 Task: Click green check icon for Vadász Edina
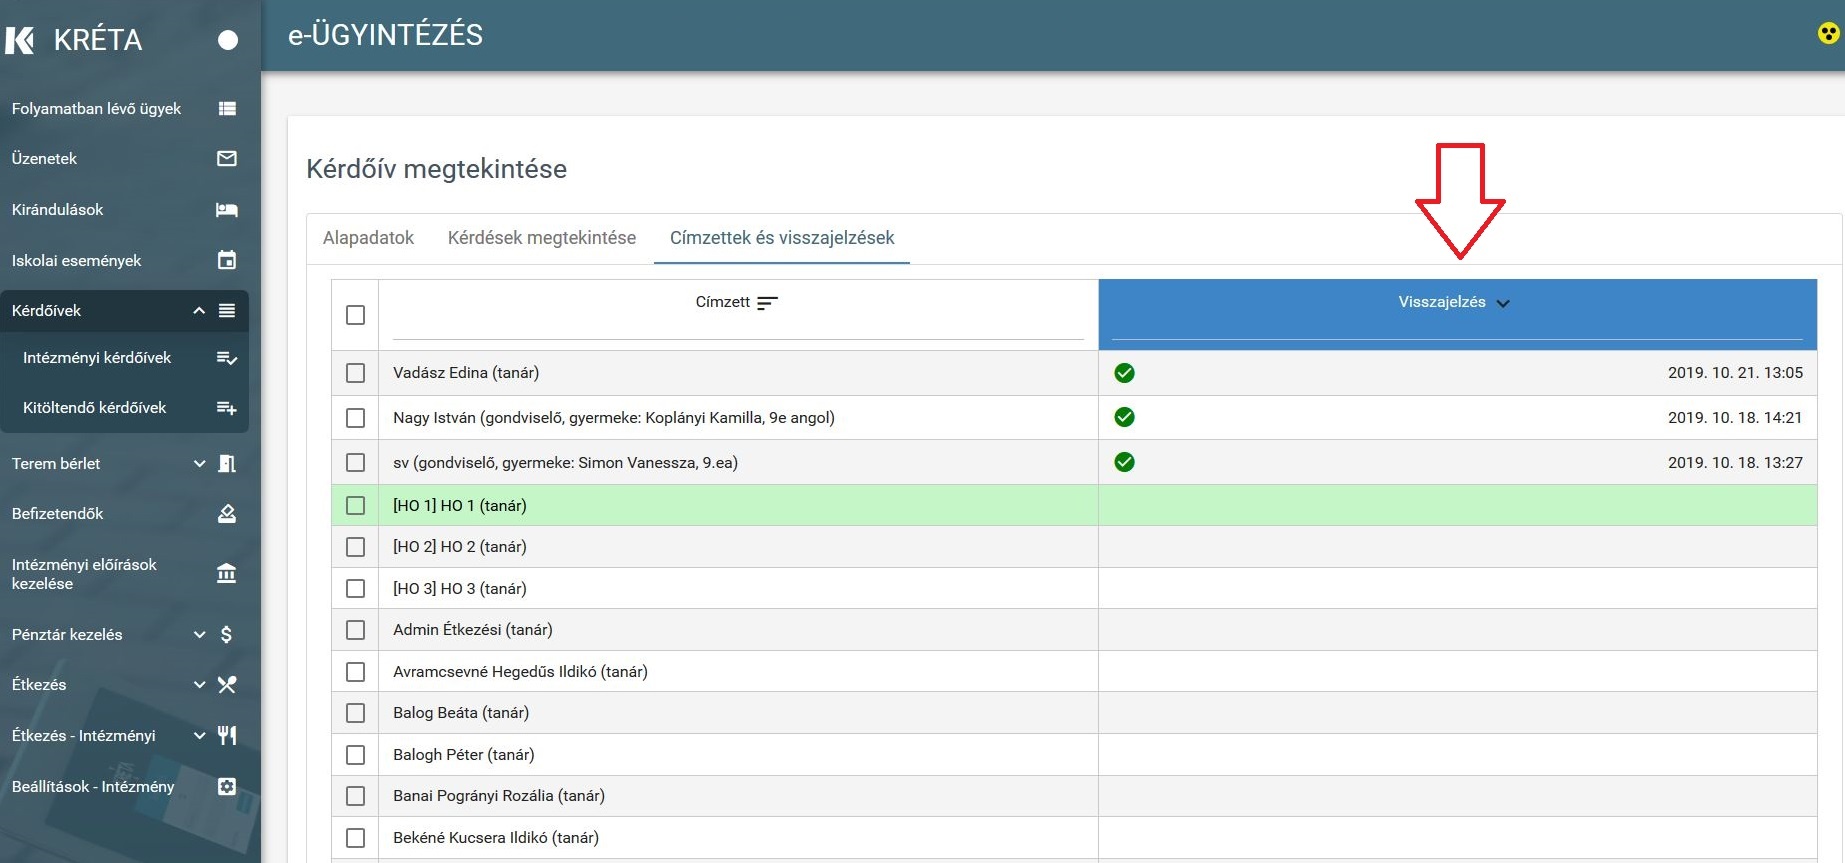point(1124,373)
